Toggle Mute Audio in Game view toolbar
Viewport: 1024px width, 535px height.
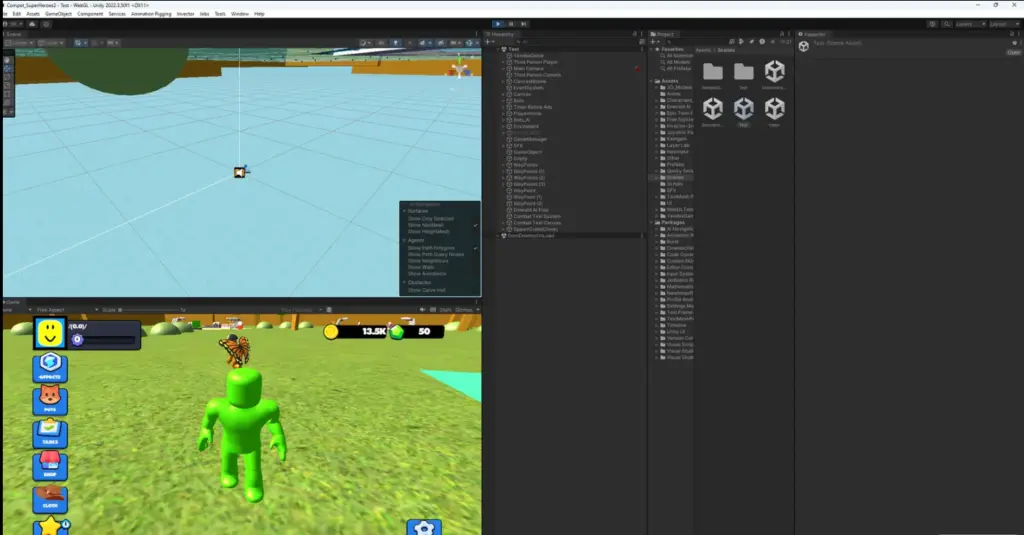pyautogui.click(x=423, y=310)
